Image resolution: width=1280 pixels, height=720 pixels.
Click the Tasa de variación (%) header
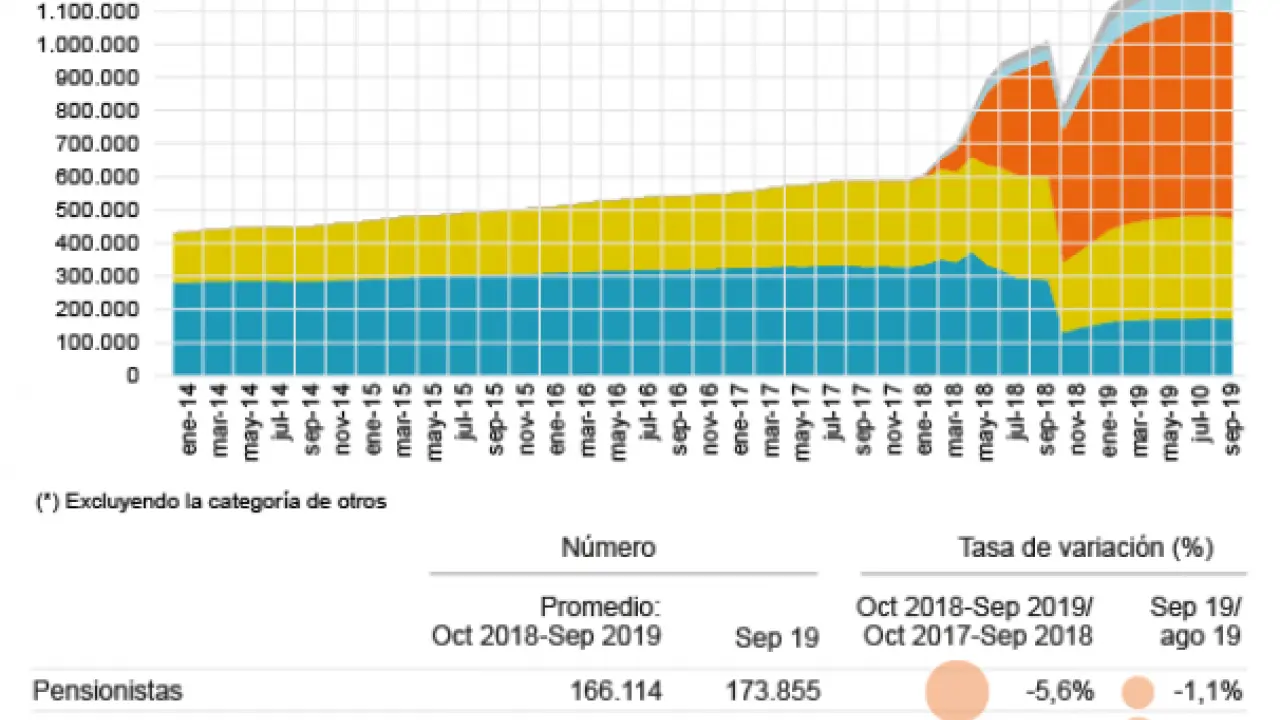(x=1086, y=547)
